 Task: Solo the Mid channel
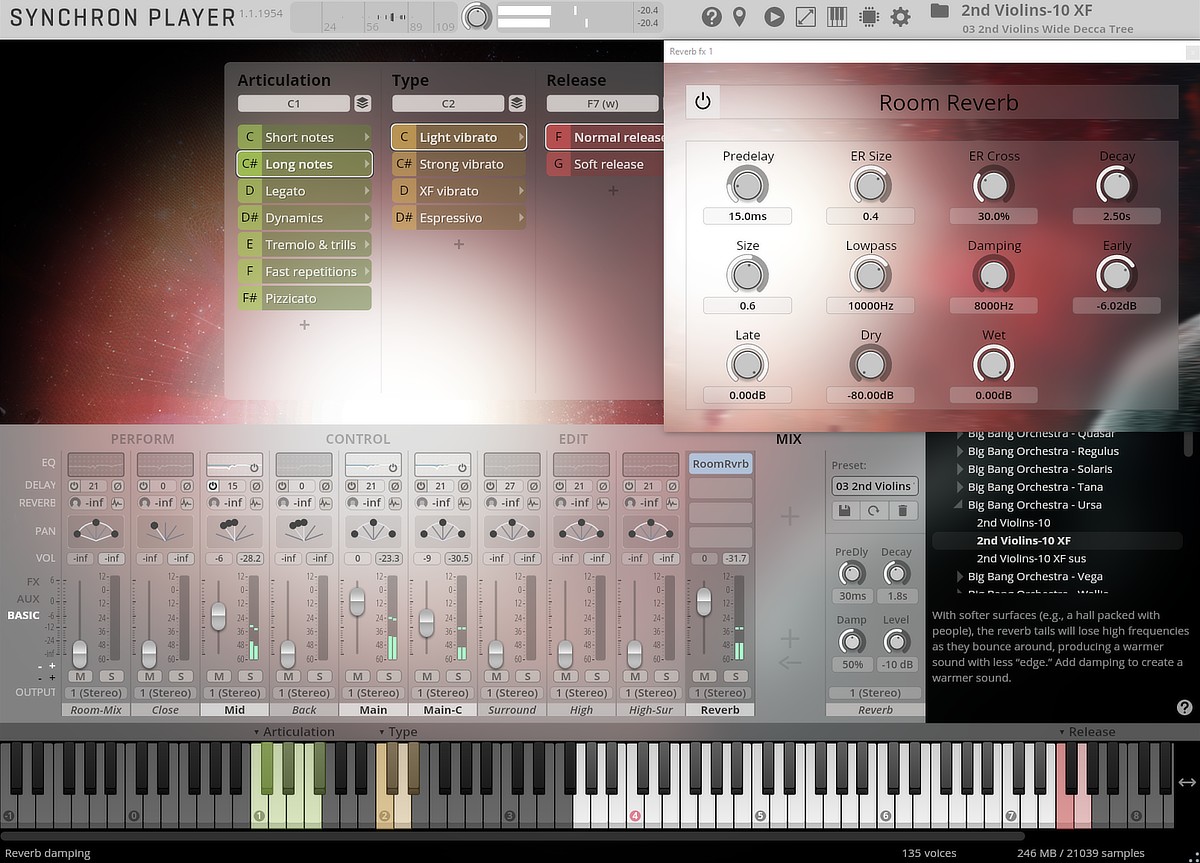pos(250,677)
